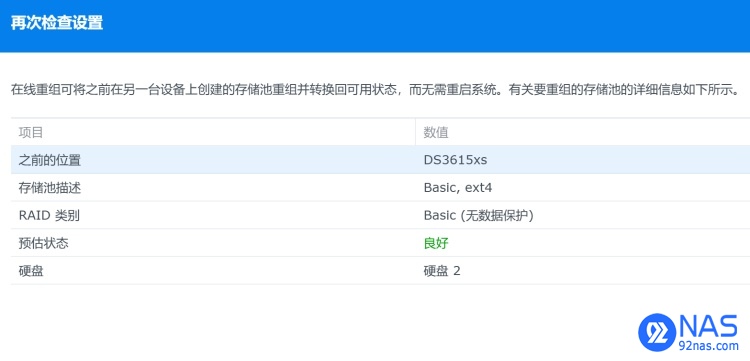
Task: Select the 预估状态 row label
Action: pos(44,243)
